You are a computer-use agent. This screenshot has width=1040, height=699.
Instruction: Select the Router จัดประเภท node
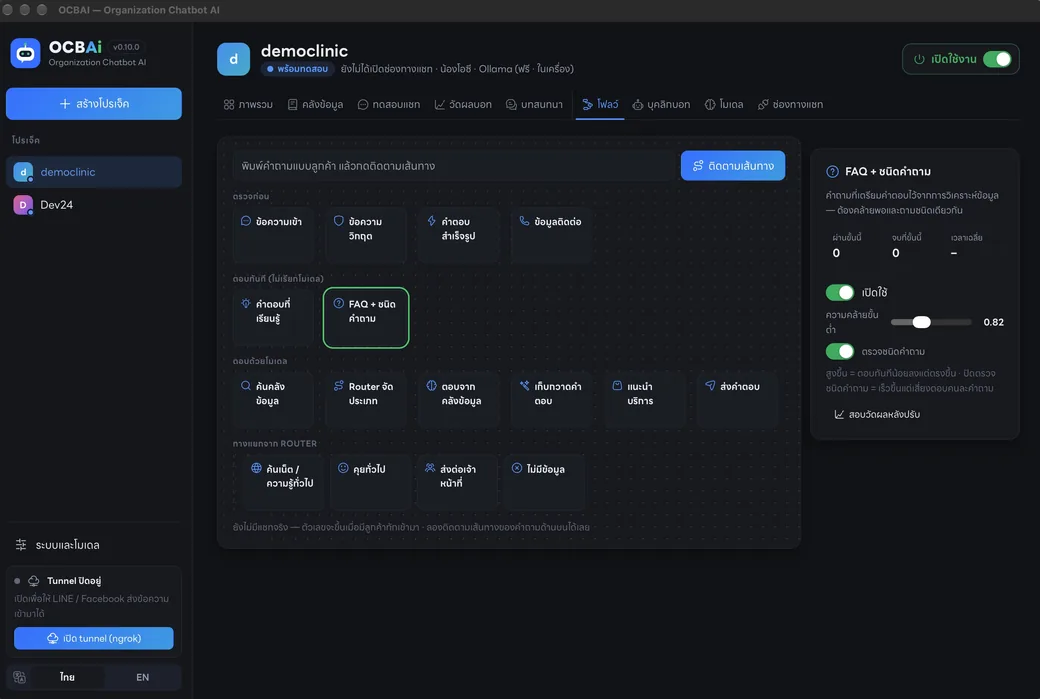(x=365, y=399)
